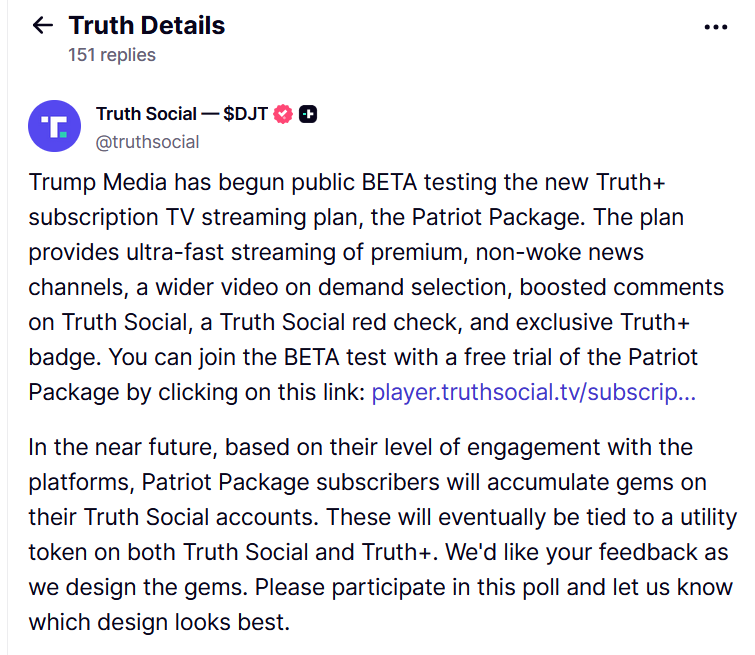
Task: Click the line beginning "we design the gems"
Action: tap(380, 587)
